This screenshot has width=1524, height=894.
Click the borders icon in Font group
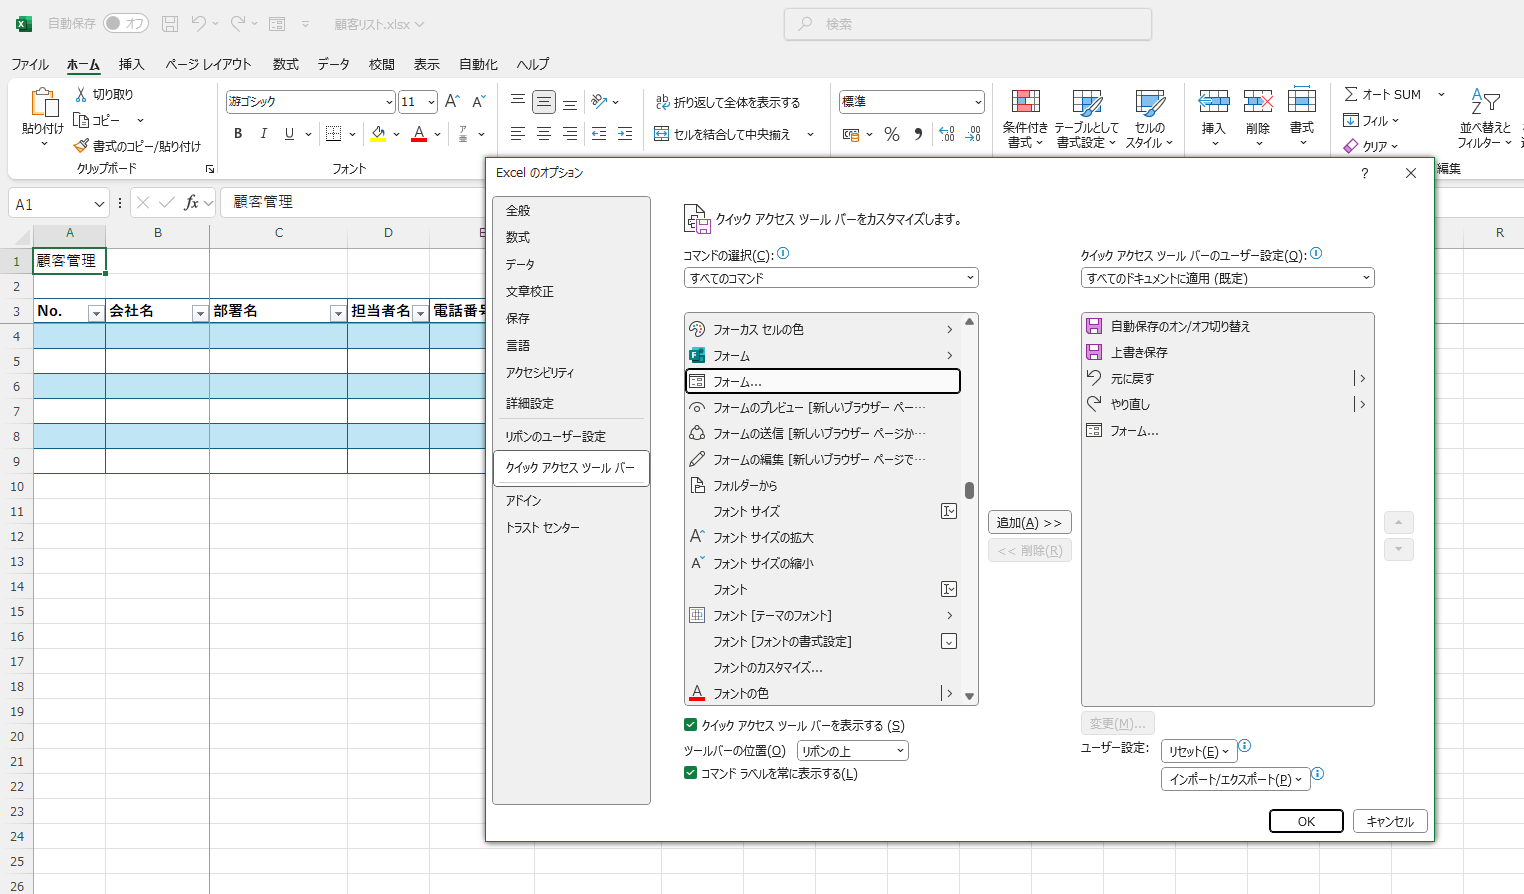(x=334, y=134)
